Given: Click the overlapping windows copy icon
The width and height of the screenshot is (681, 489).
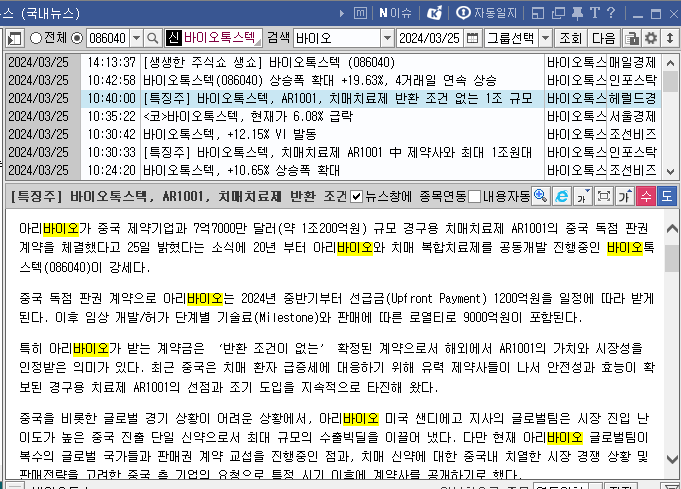Looking at the screenshot, I should click(x=558, y=13).
